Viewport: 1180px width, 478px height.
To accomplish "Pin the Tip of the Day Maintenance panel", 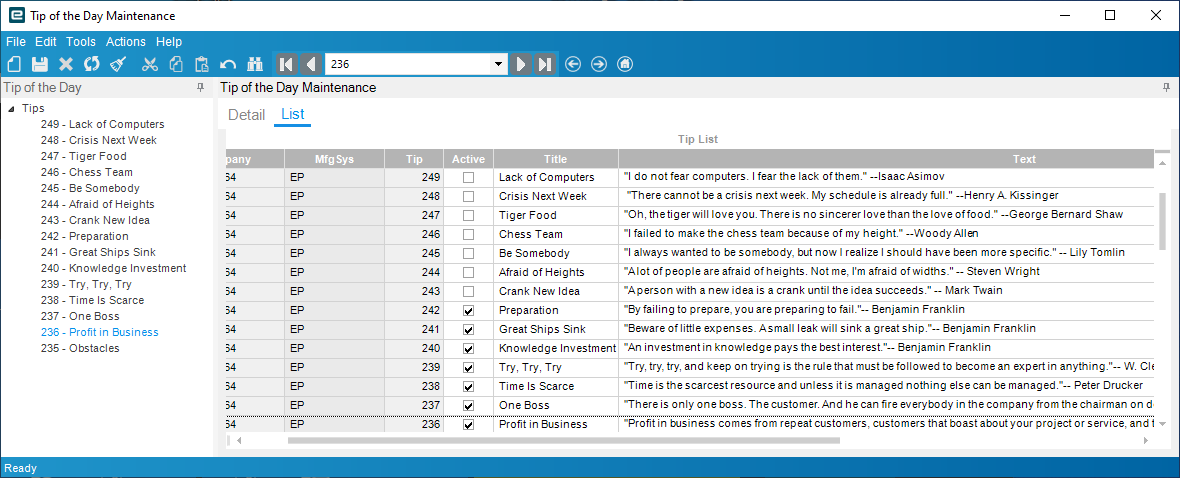I will [x=1166, y=88].
